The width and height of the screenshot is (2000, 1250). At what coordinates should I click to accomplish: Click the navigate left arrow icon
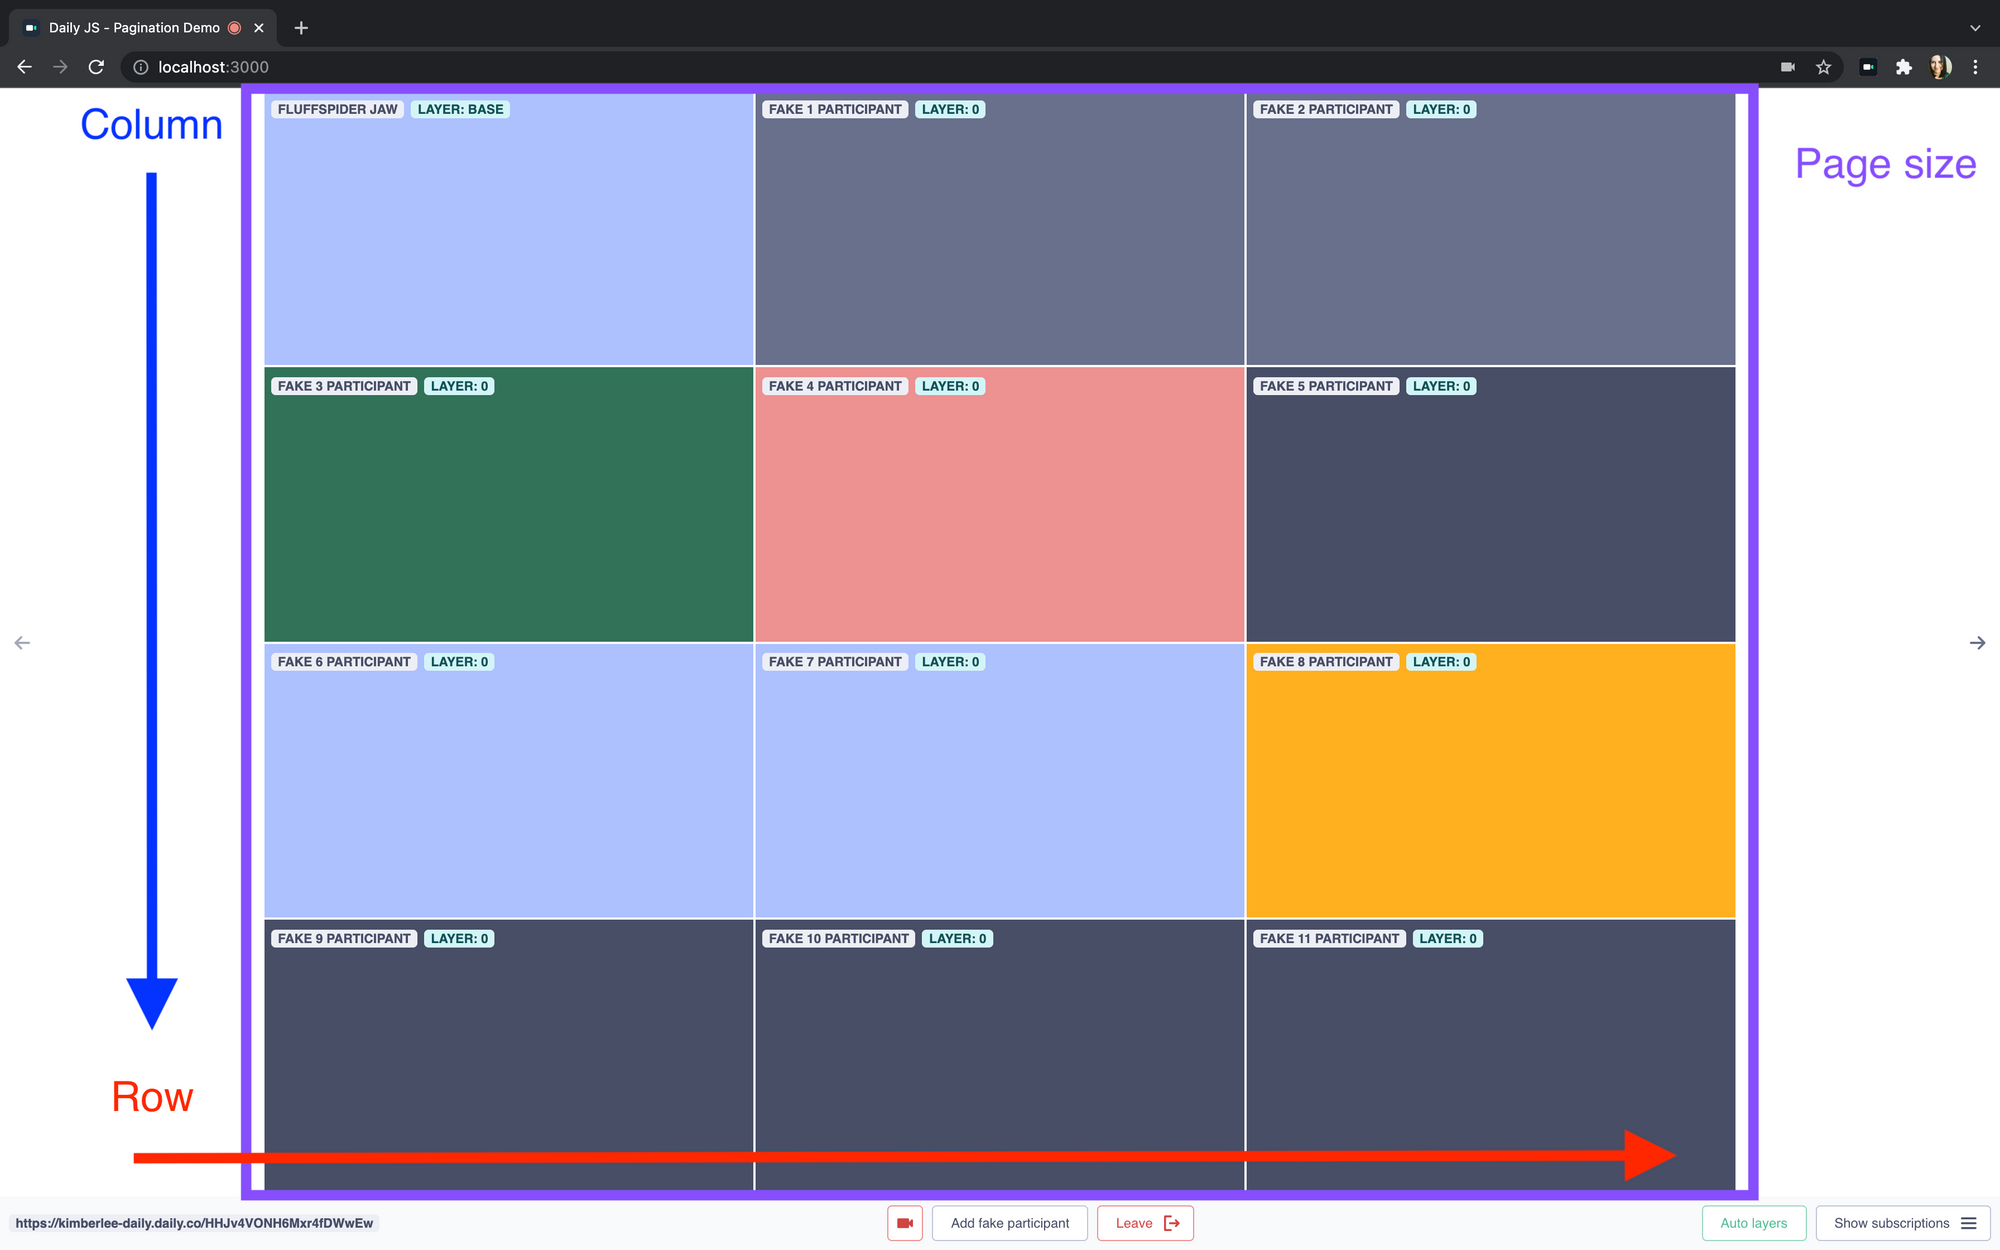(22, 642)
